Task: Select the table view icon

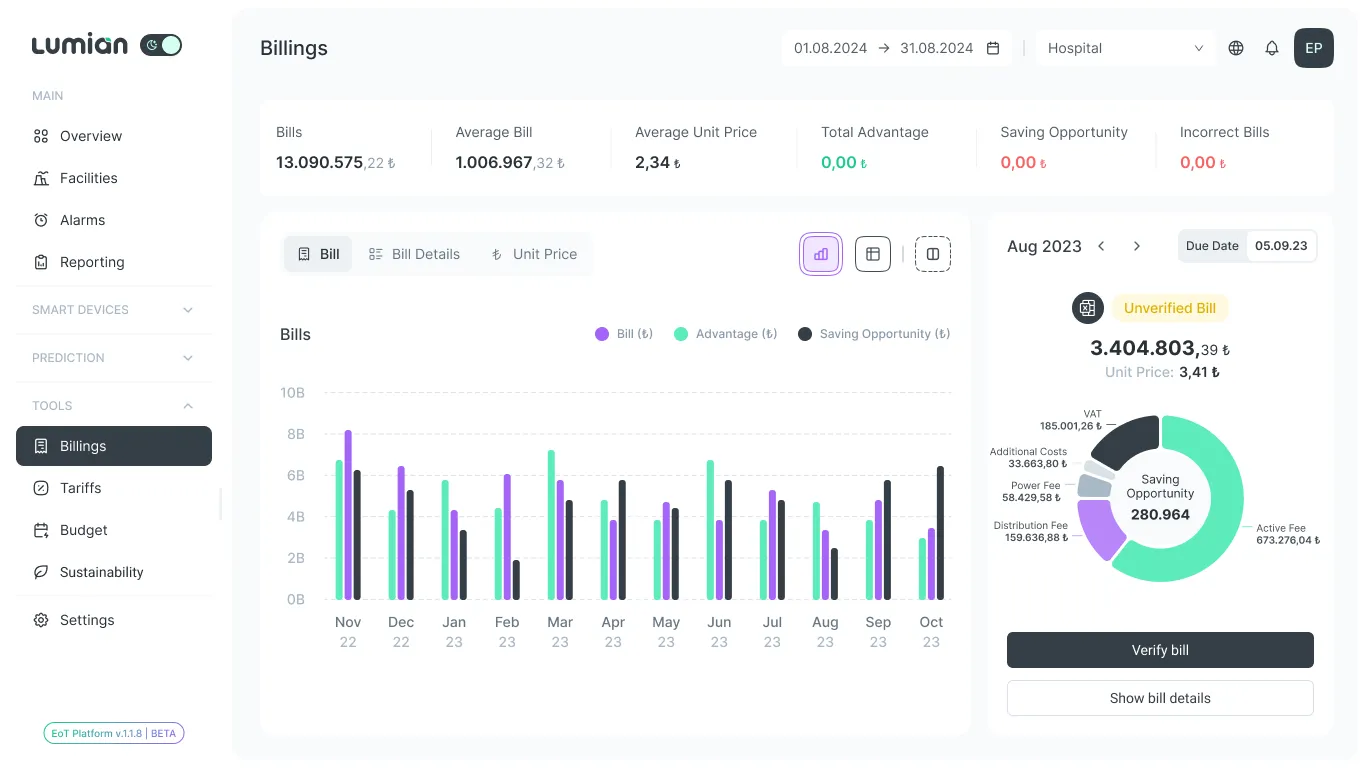Action: click(873, 254)
